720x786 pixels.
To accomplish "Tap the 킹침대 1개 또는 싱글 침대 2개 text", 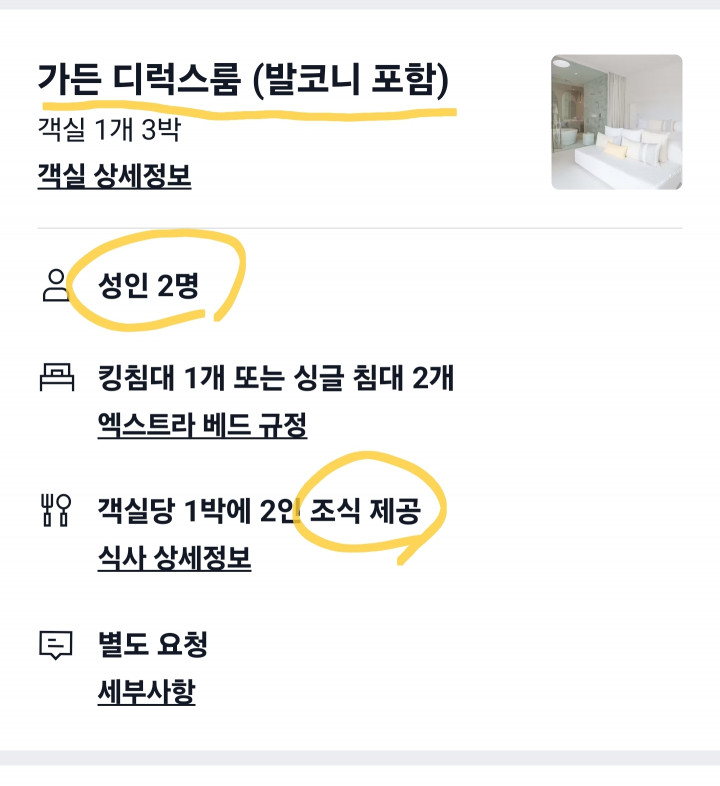I will tap(276, 378).
